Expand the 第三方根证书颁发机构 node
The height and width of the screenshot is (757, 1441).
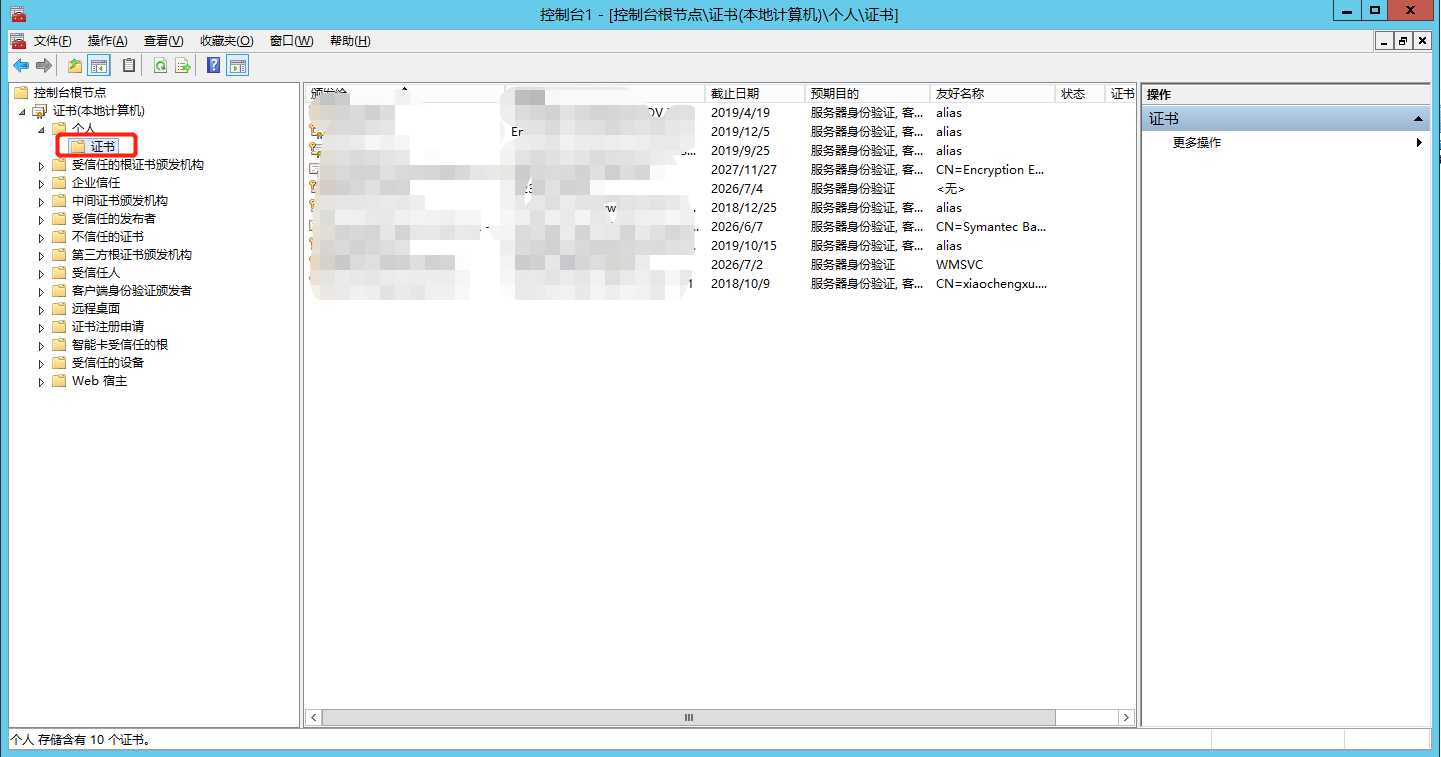coord(41,255)
